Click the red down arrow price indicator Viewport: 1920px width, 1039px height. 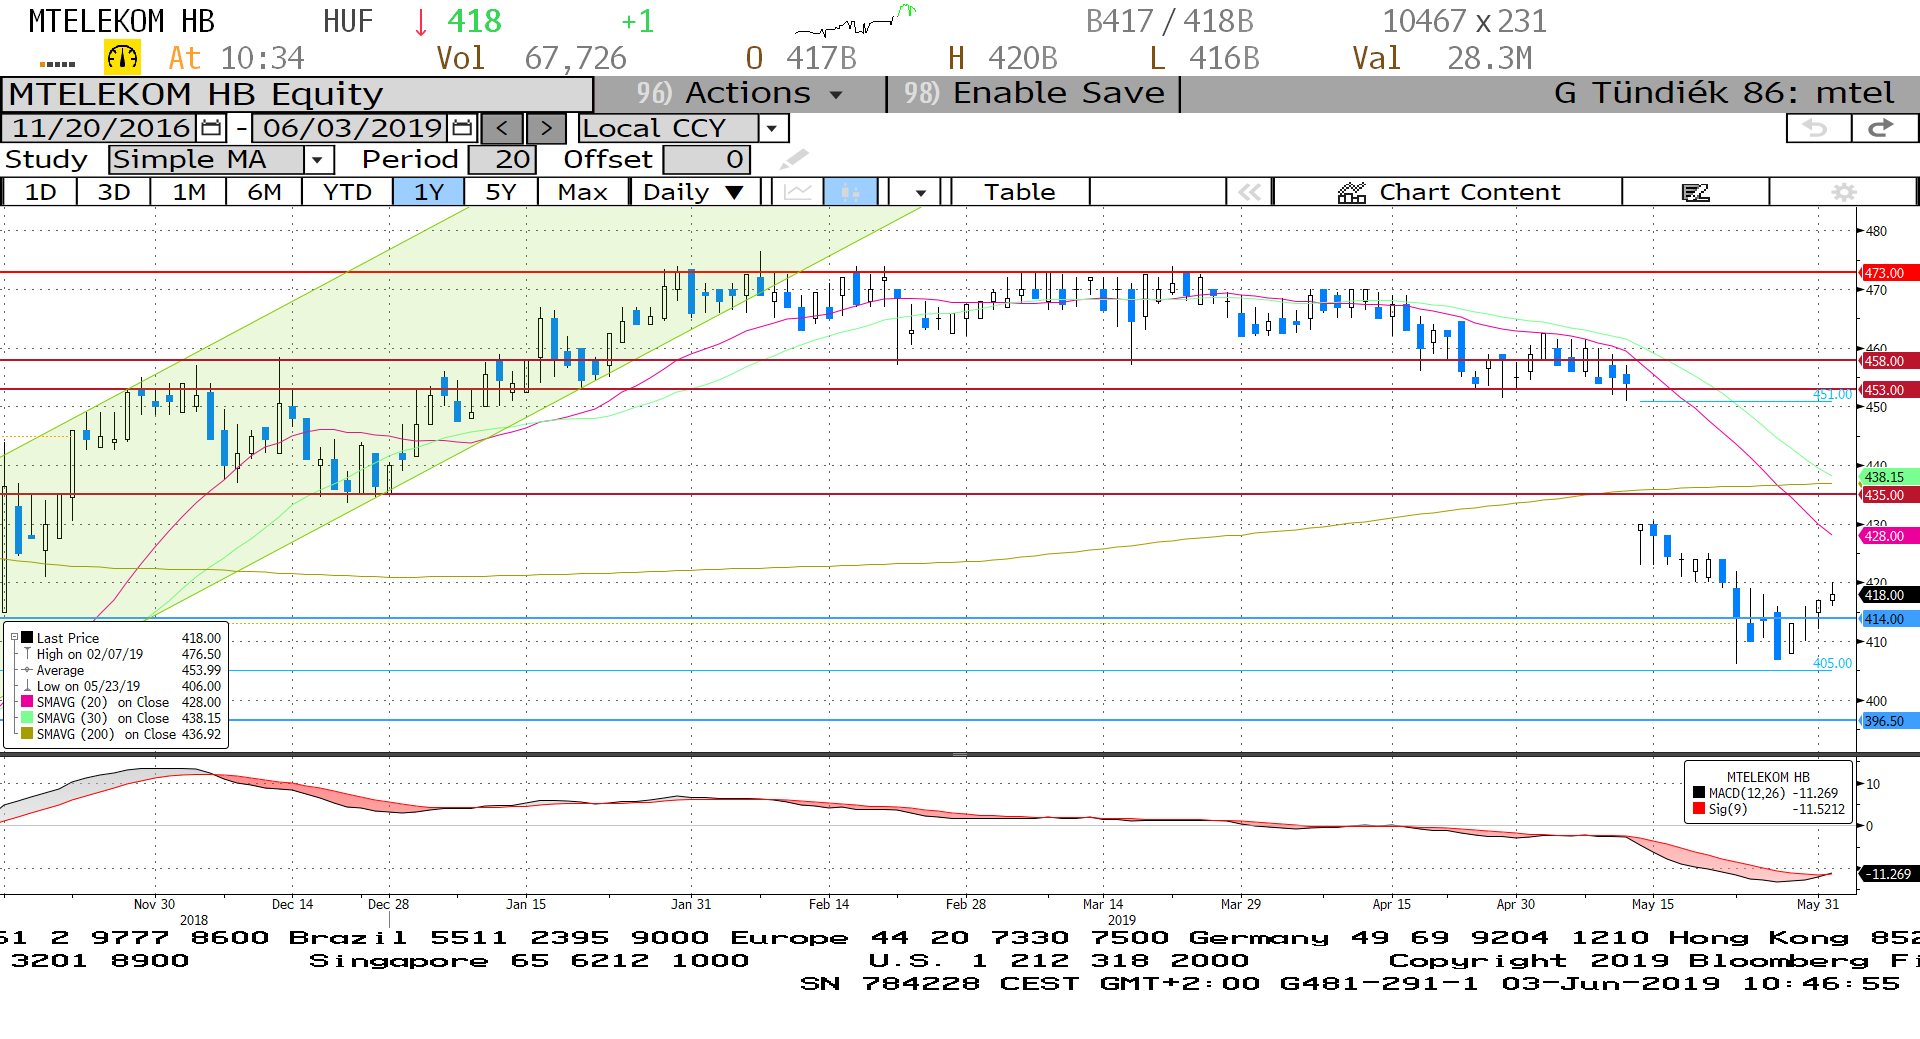(420, 21)
